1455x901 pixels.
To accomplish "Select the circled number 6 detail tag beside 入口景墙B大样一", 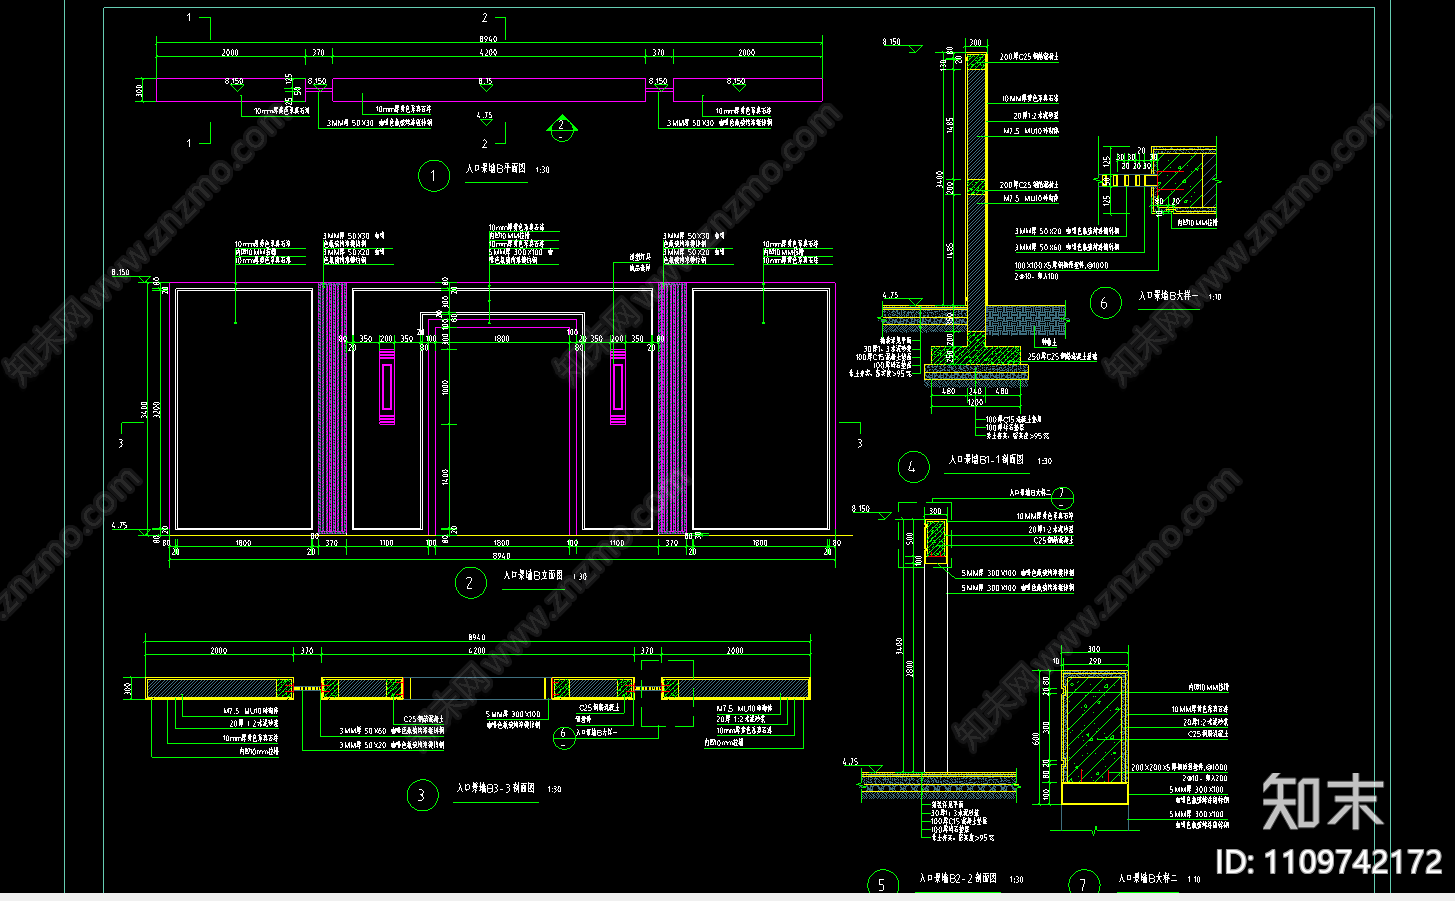I will [1105, 303].
